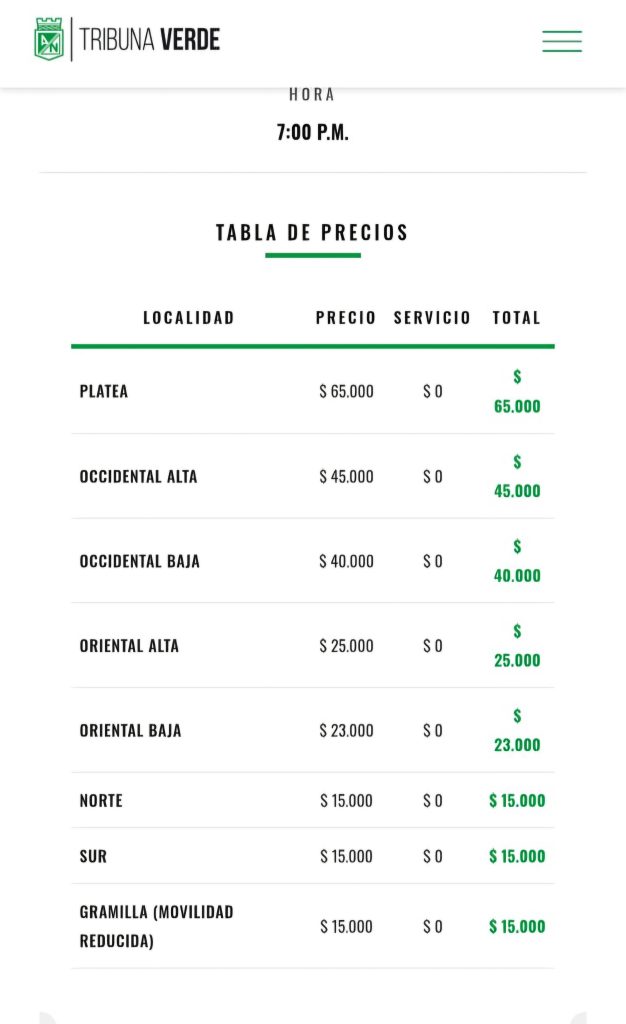
Task: Click the Servicio column header
Action: pyautogui.click(x=432, y=317)
